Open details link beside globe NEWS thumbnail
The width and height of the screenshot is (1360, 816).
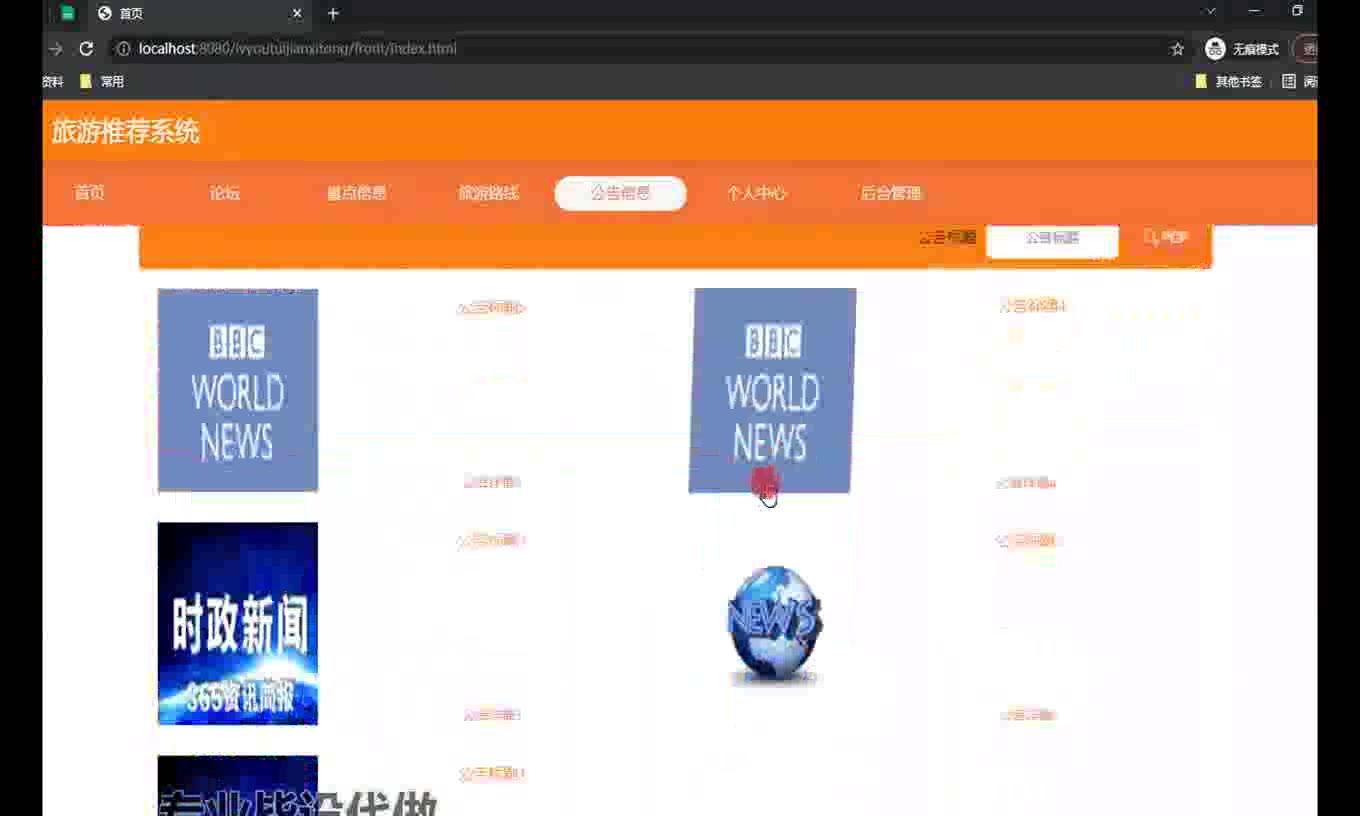click(1029, 715)
